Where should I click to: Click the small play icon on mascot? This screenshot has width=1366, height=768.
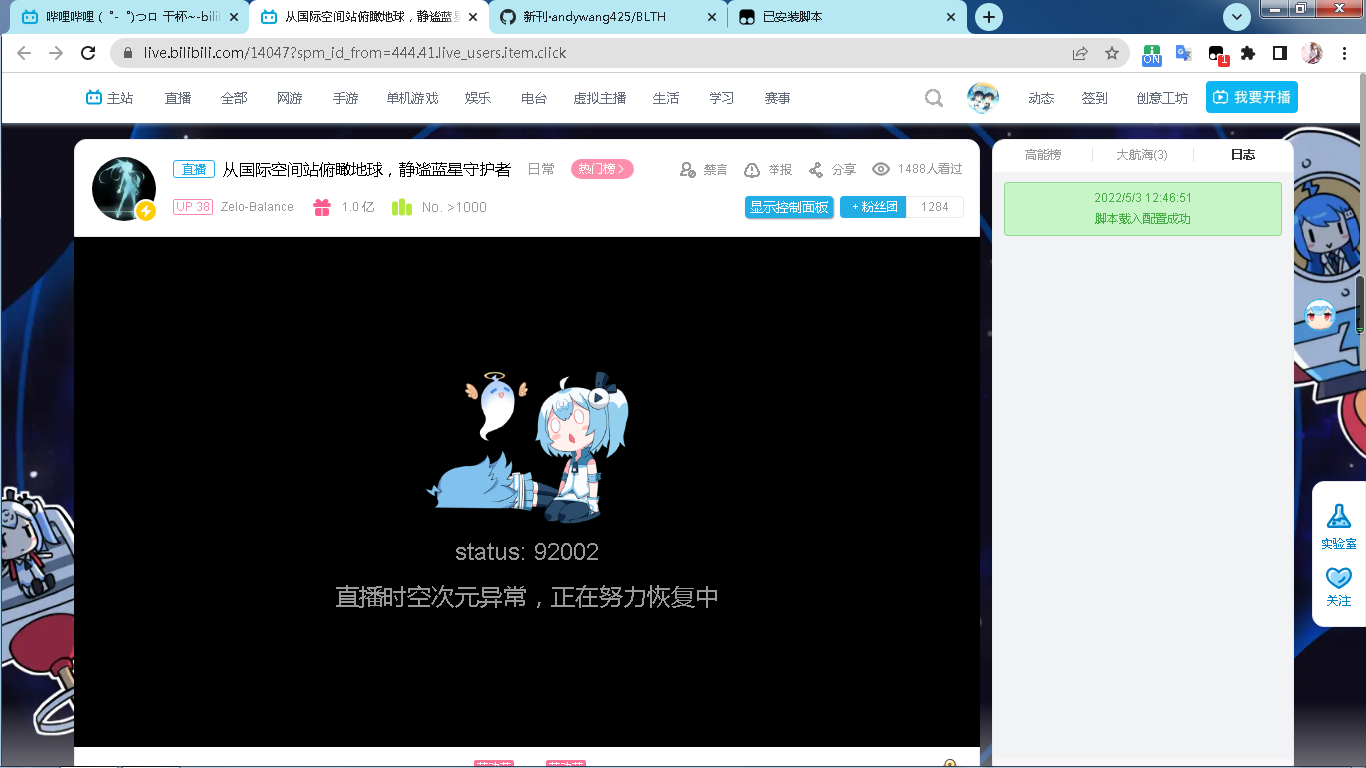[598, 397]
